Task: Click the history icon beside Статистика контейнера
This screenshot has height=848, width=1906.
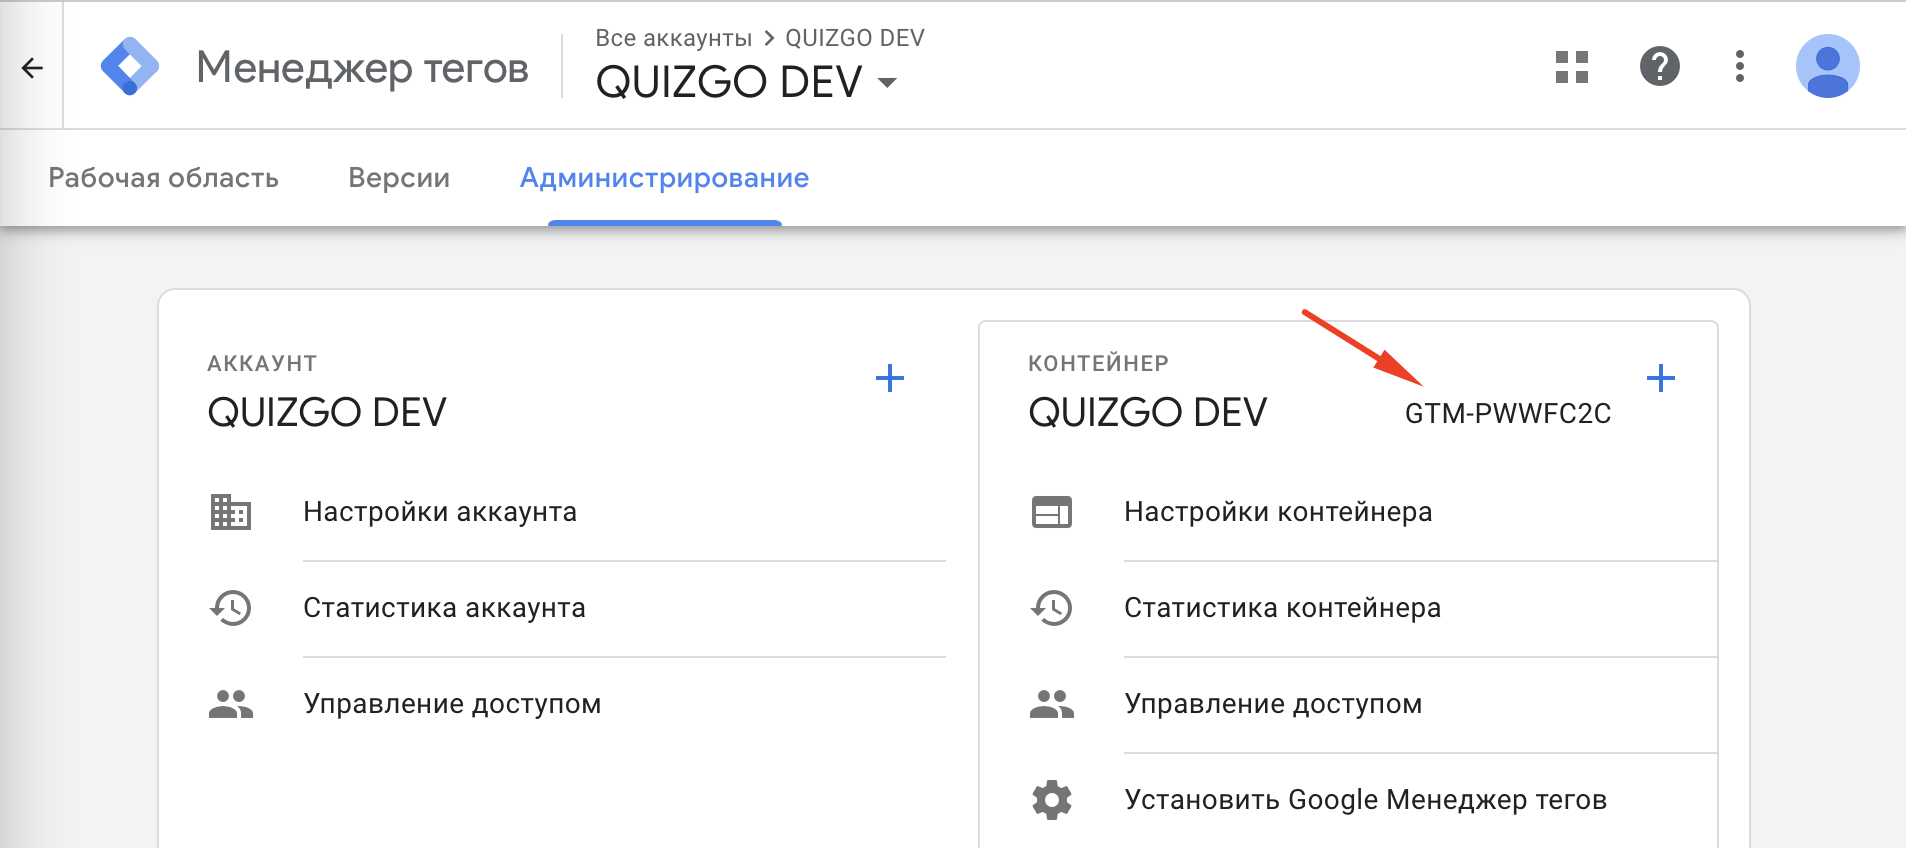Action: click(x=1052, y=608)
